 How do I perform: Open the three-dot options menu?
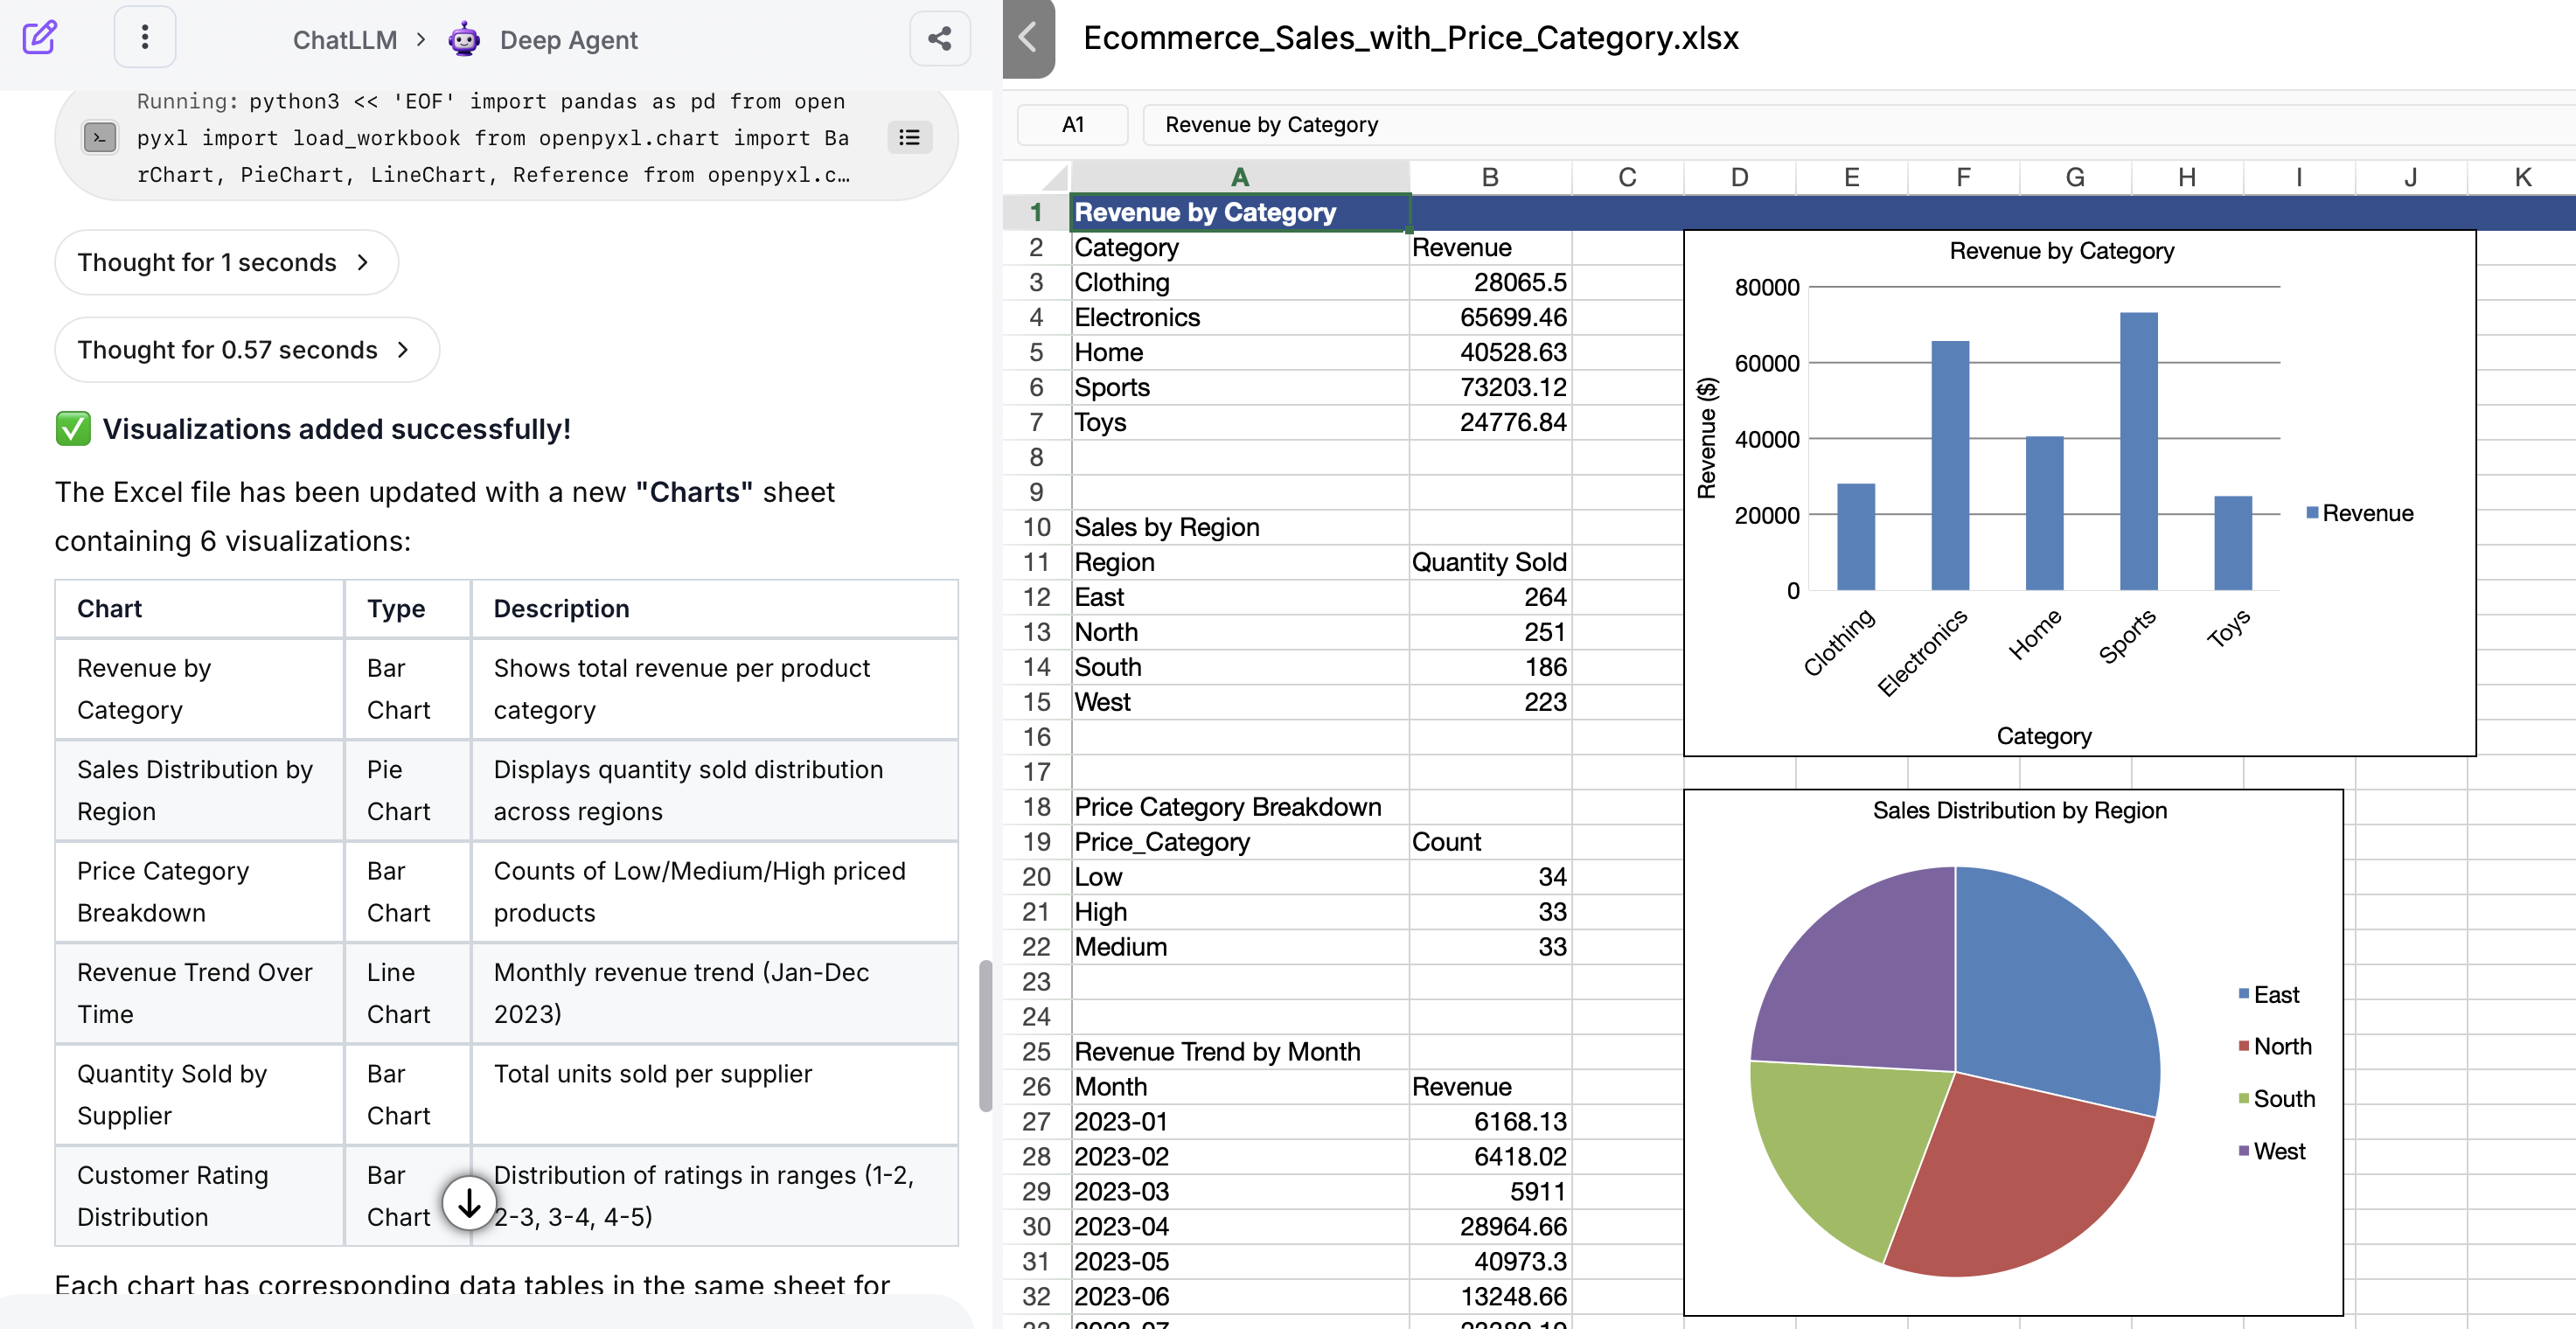point(145,38)
